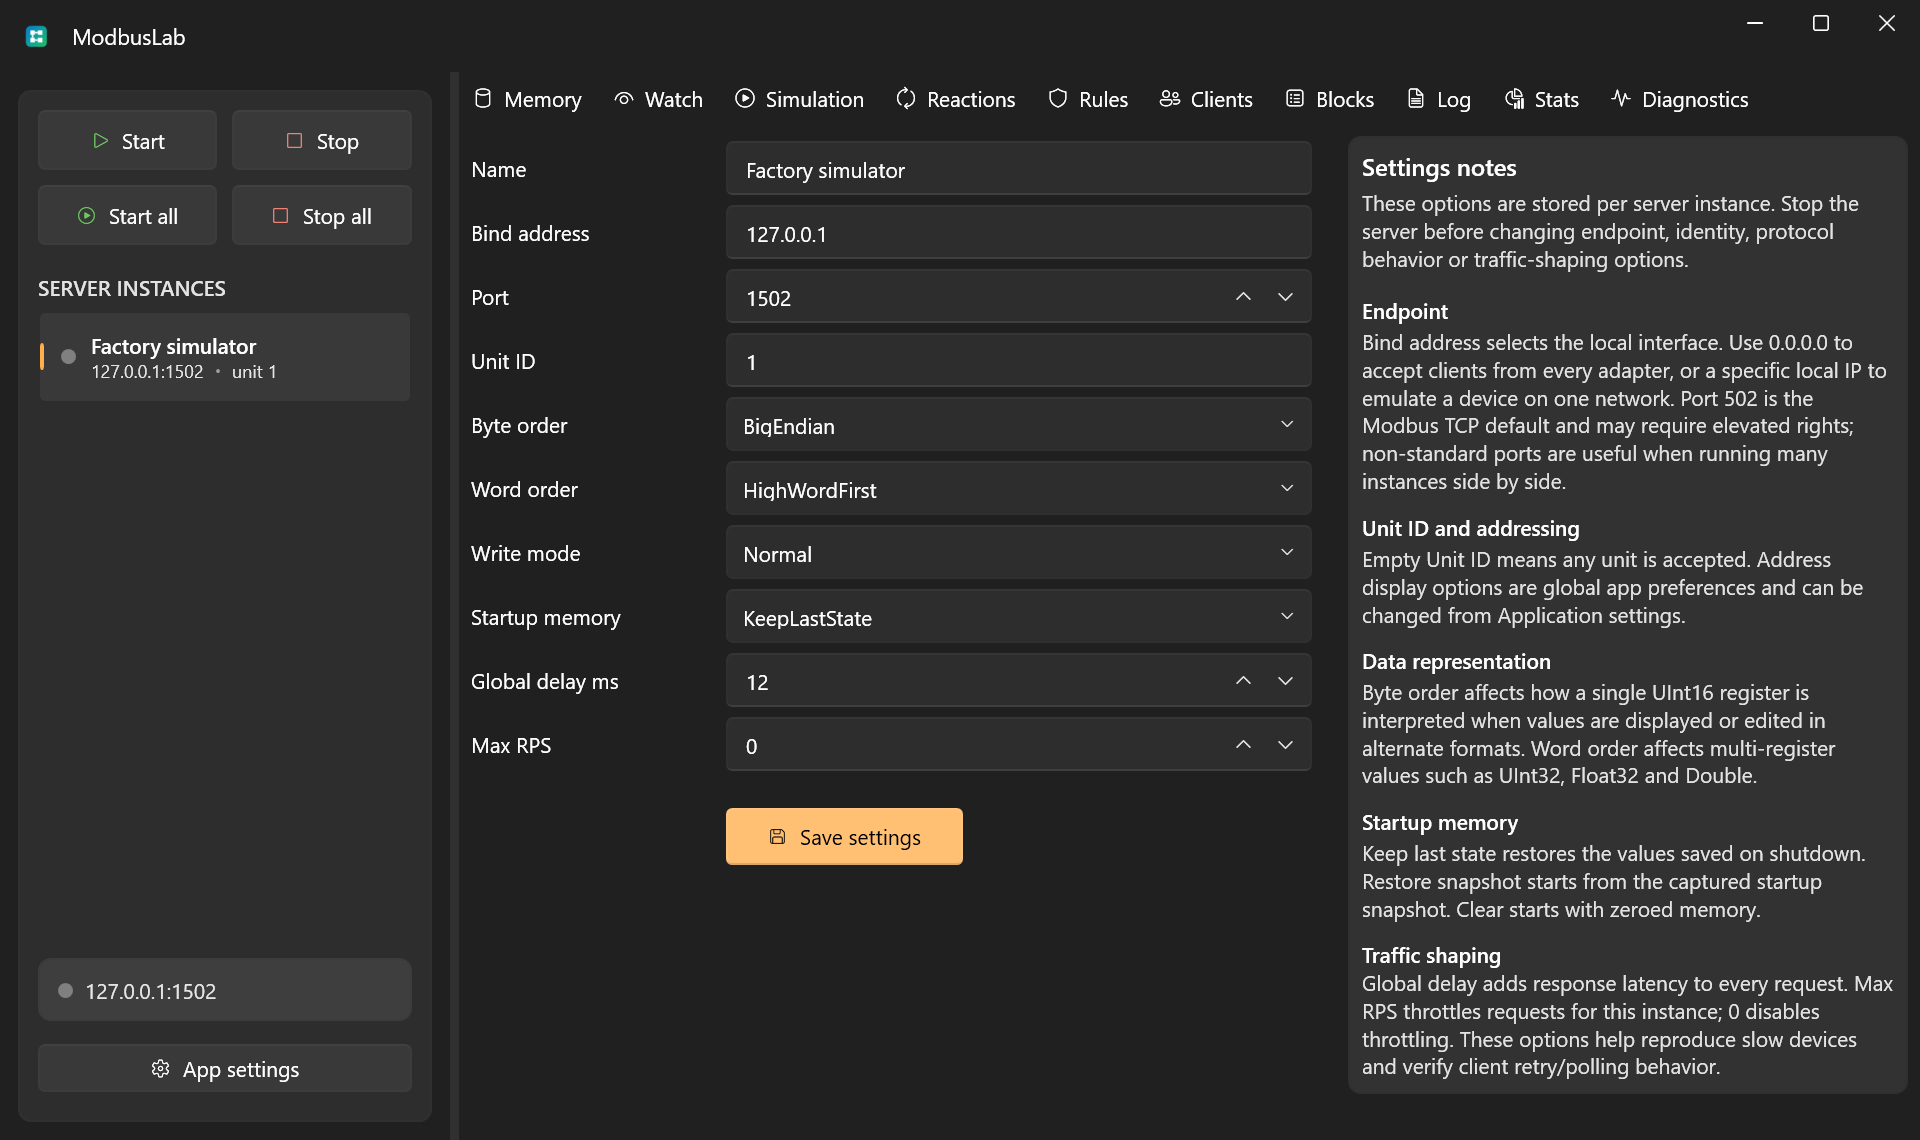Open the Byte order dropdown
Screen dimensions: 1920x1140
pos(1018,426)
